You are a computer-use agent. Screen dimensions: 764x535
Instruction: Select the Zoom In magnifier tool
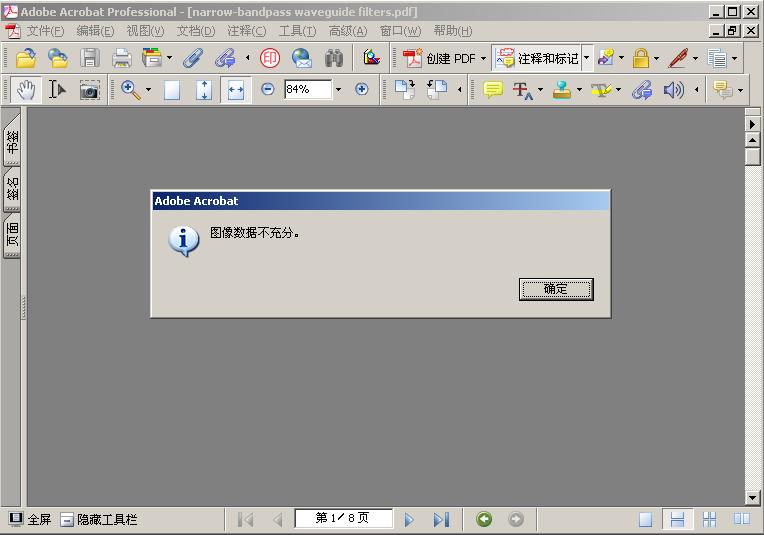pyautogui.click(x=131, y=90)
